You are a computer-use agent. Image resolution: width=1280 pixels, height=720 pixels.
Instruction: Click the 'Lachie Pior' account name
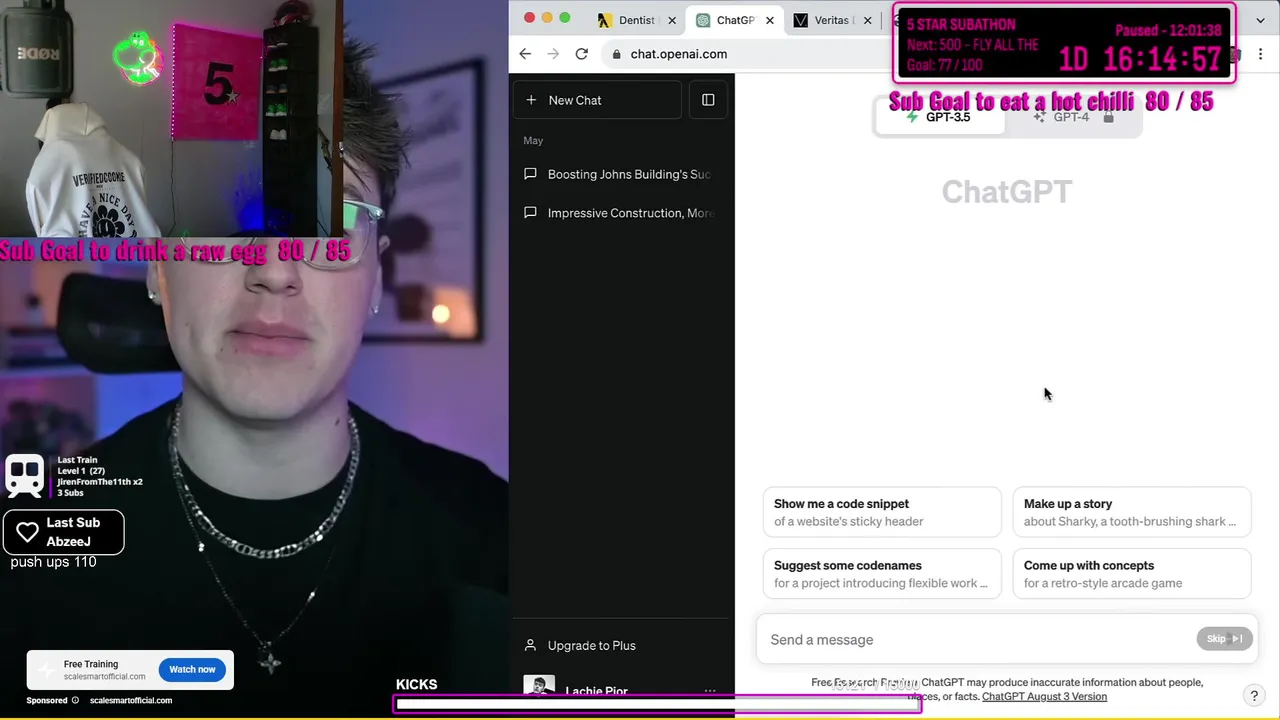(596, 691)
